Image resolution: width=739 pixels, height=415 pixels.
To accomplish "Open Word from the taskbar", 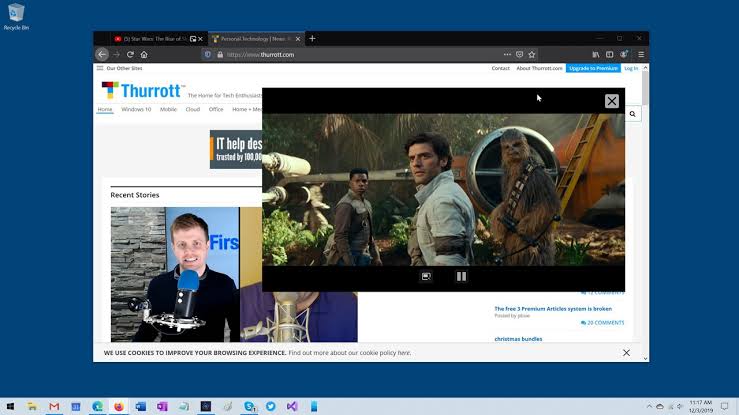I will tap(140, 407).
